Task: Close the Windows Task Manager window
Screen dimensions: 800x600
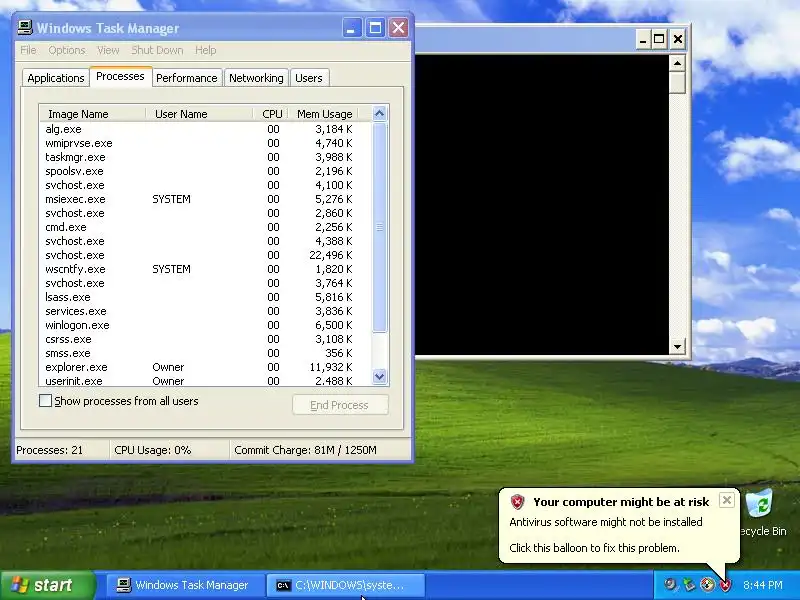Action: pyautogui.click(x=398, y=28)
